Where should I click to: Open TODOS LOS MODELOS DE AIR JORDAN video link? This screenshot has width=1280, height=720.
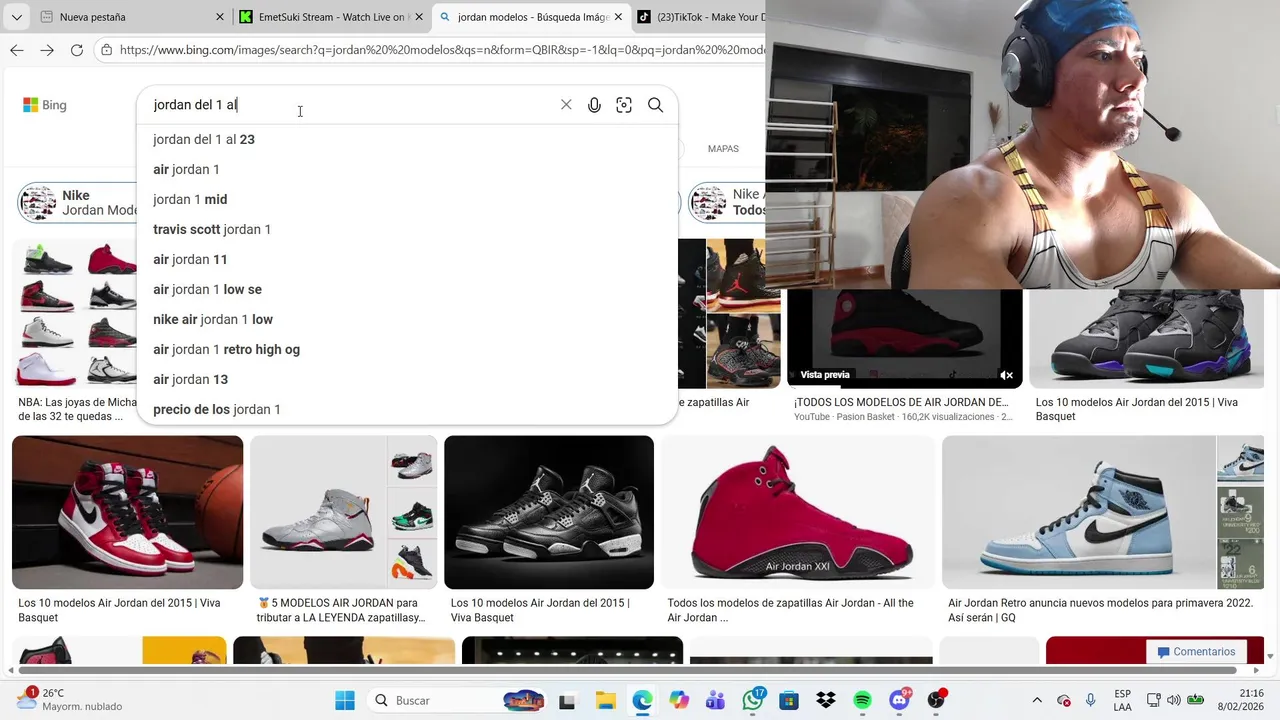(901, 402)
